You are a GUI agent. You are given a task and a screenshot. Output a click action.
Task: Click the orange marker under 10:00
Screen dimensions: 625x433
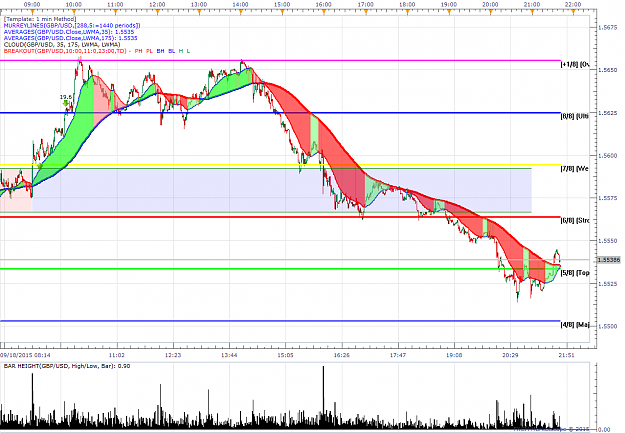[x=74, y=13]
